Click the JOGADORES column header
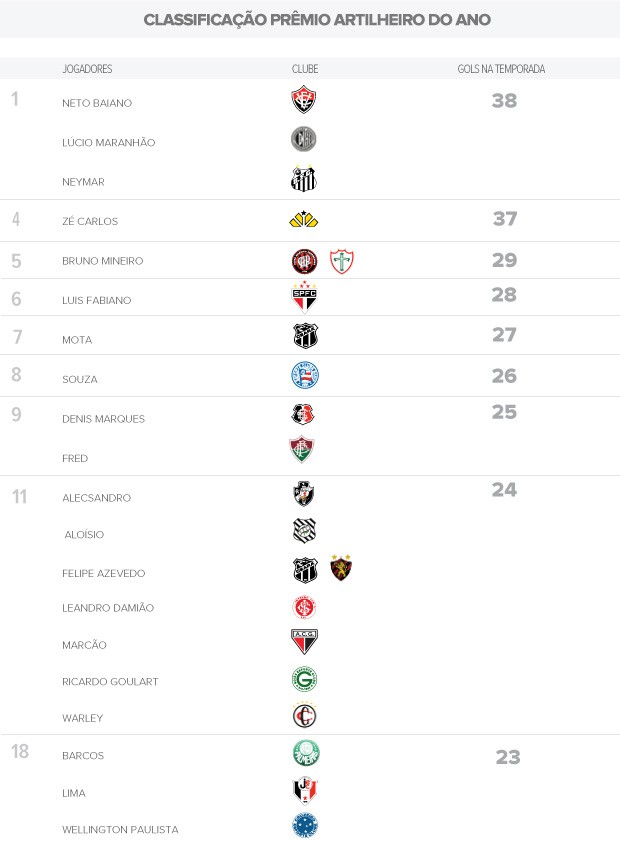The width and height of the screenshot is (620, 841). click(x=87, y=69)
